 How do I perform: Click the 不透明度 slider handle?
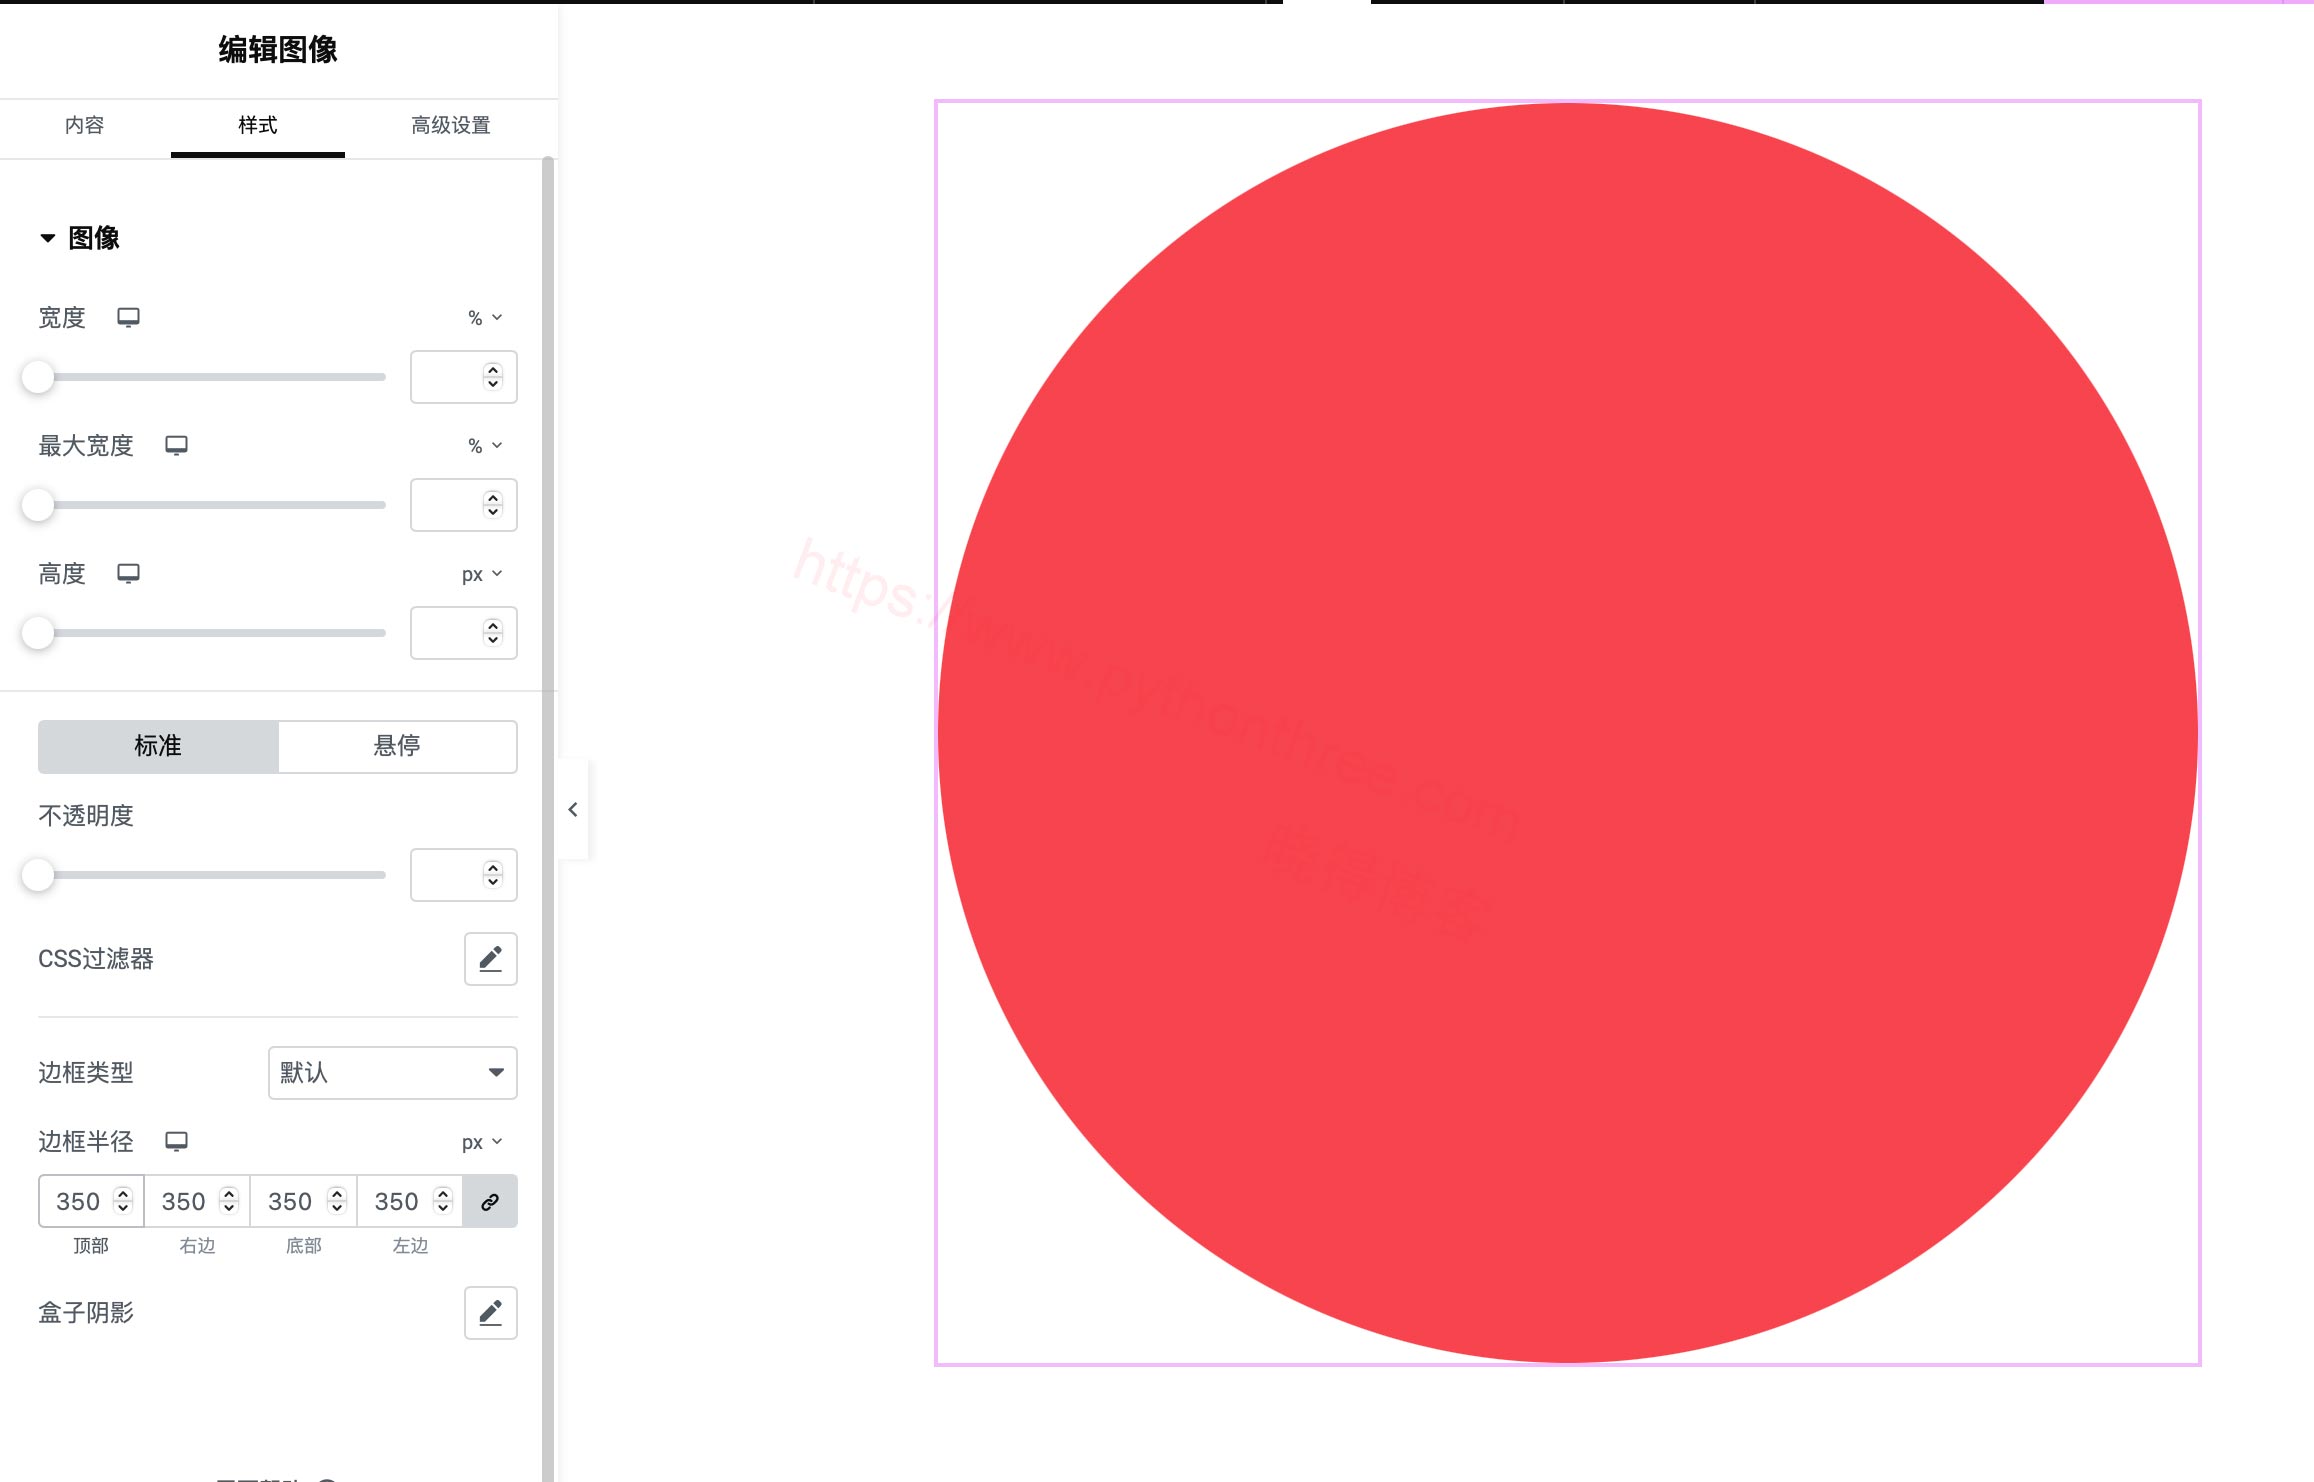point(38,875)
